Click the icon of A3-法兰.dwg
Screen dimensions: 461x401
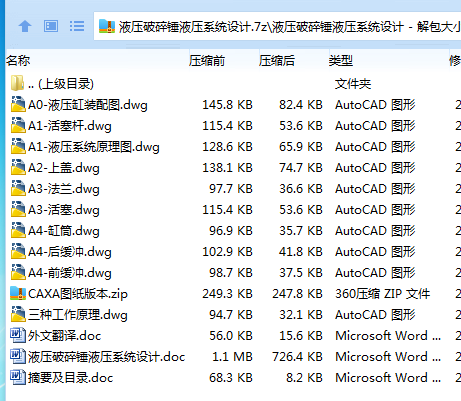[18, 188]
